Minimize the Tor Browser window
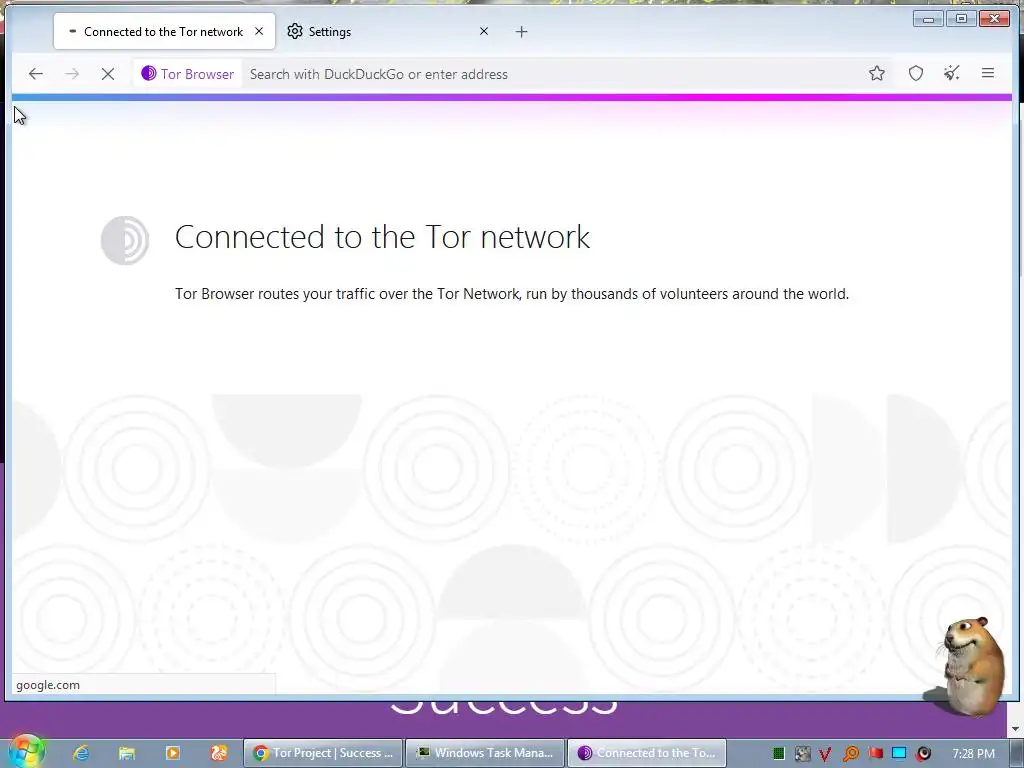The height and width of the screenshot is (768, 1024). tap(928, 19)
